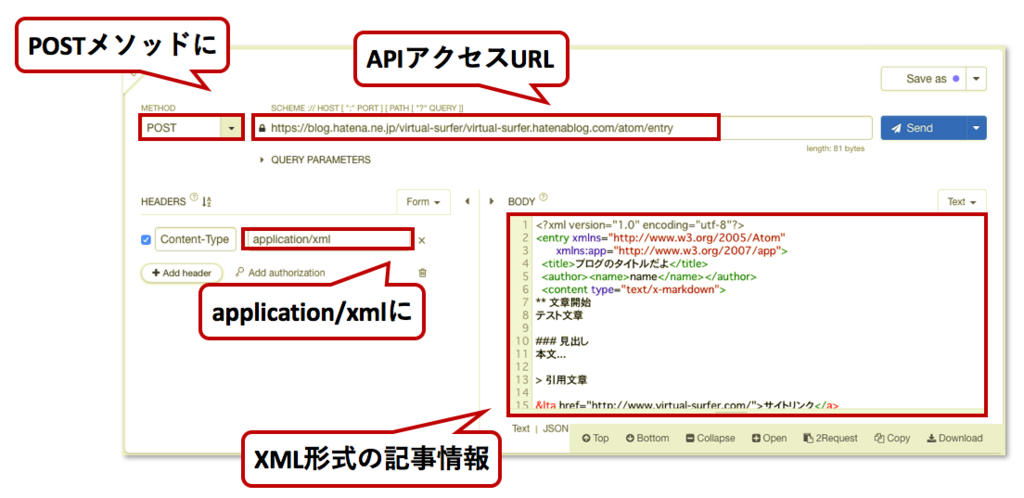The height and width of the screenshot is (498, 1024).
Task: Toggle the Content-Type header checkbox
Action: tap(146, 240)
